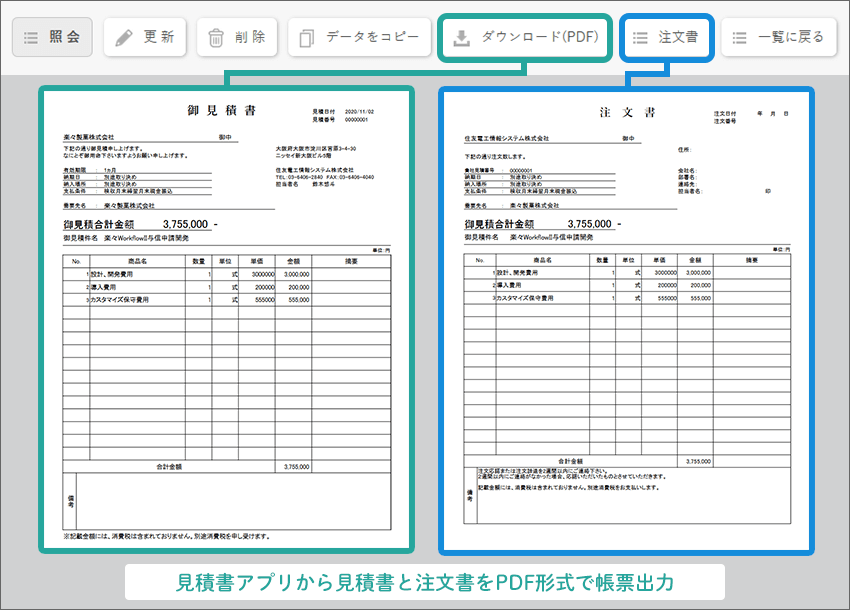Click the 御見積件名 line in the order form
The width and height of the screenshot is (850, 610).
529,237
